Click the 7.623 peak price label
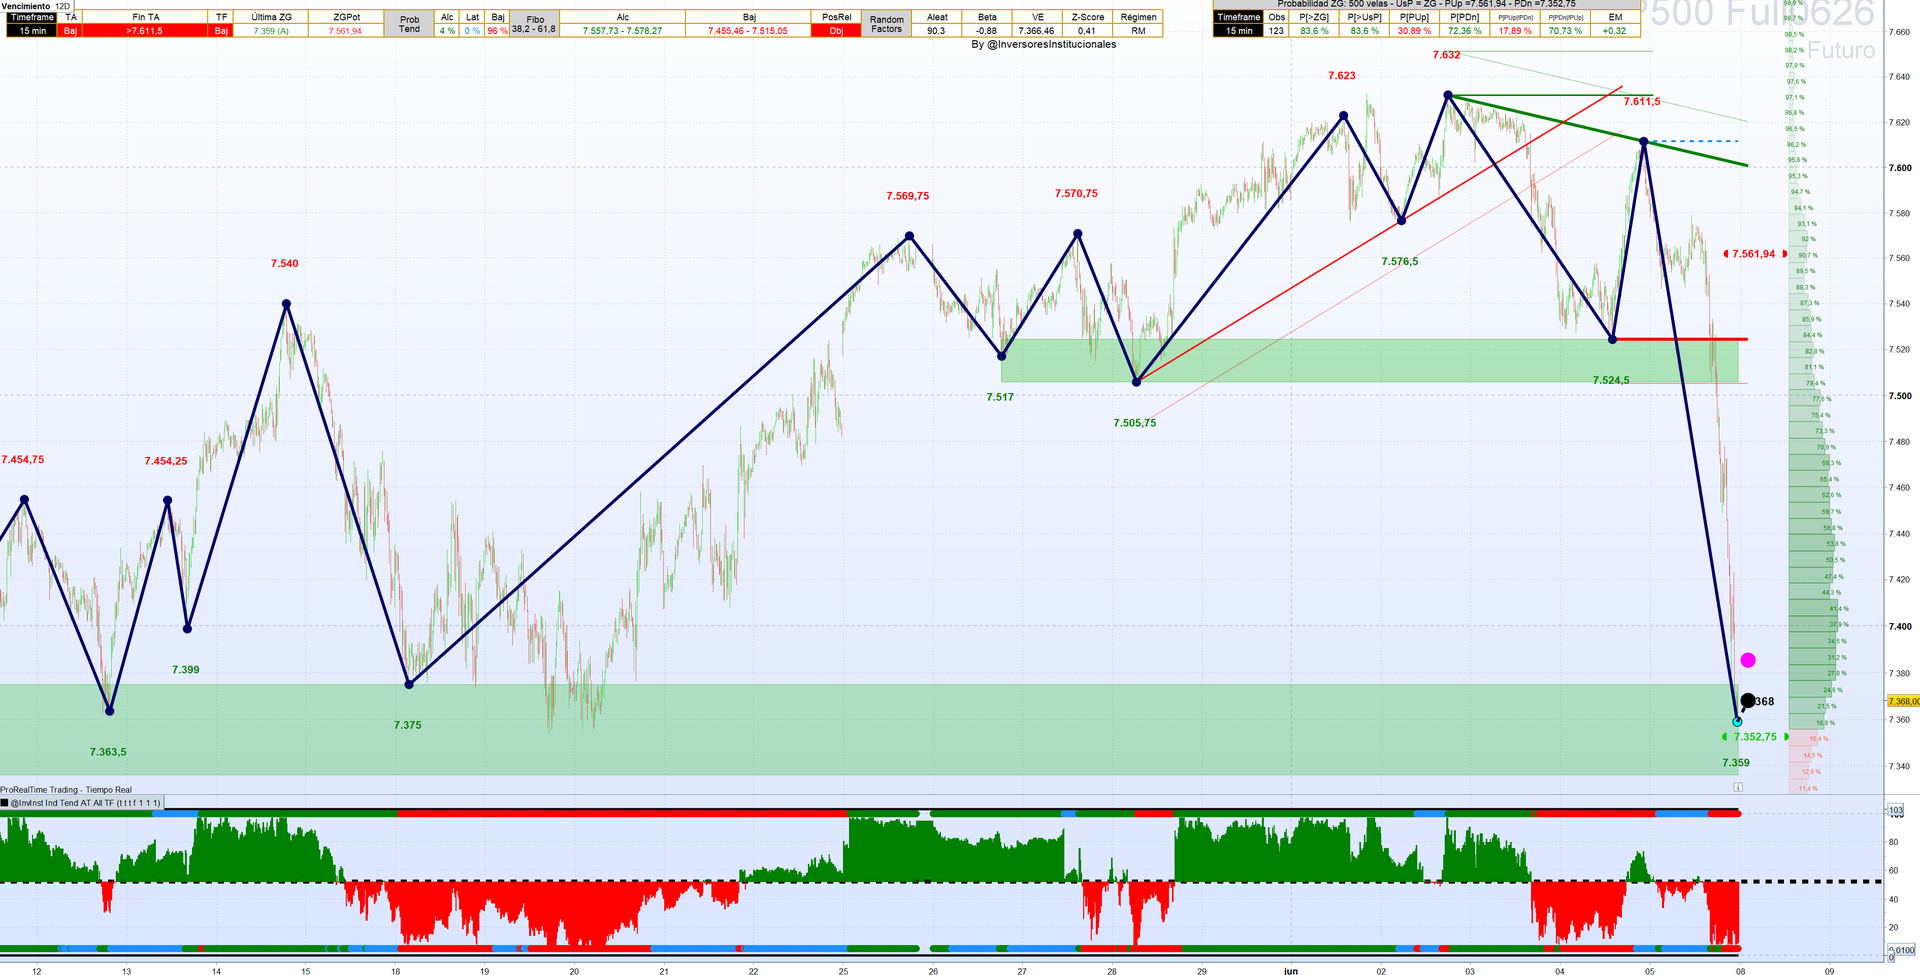Image resolution: width=1920 pixels, height=975 pixels. click(1342, 76)
